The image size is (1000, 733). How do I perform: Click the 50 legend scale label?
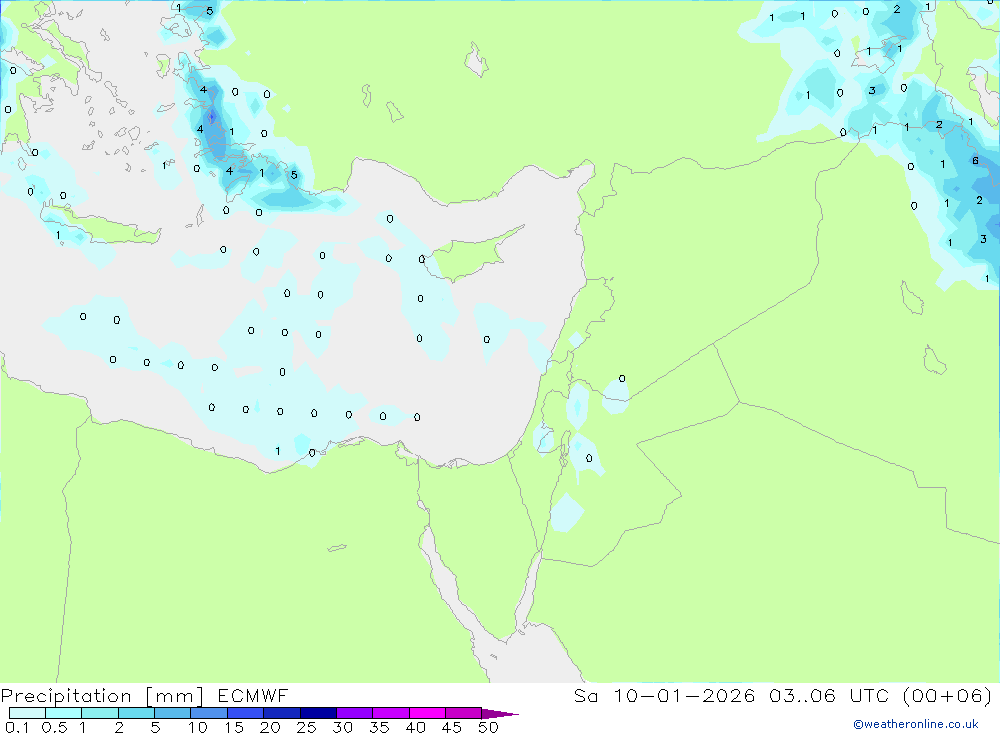click(x=488, y=727)
